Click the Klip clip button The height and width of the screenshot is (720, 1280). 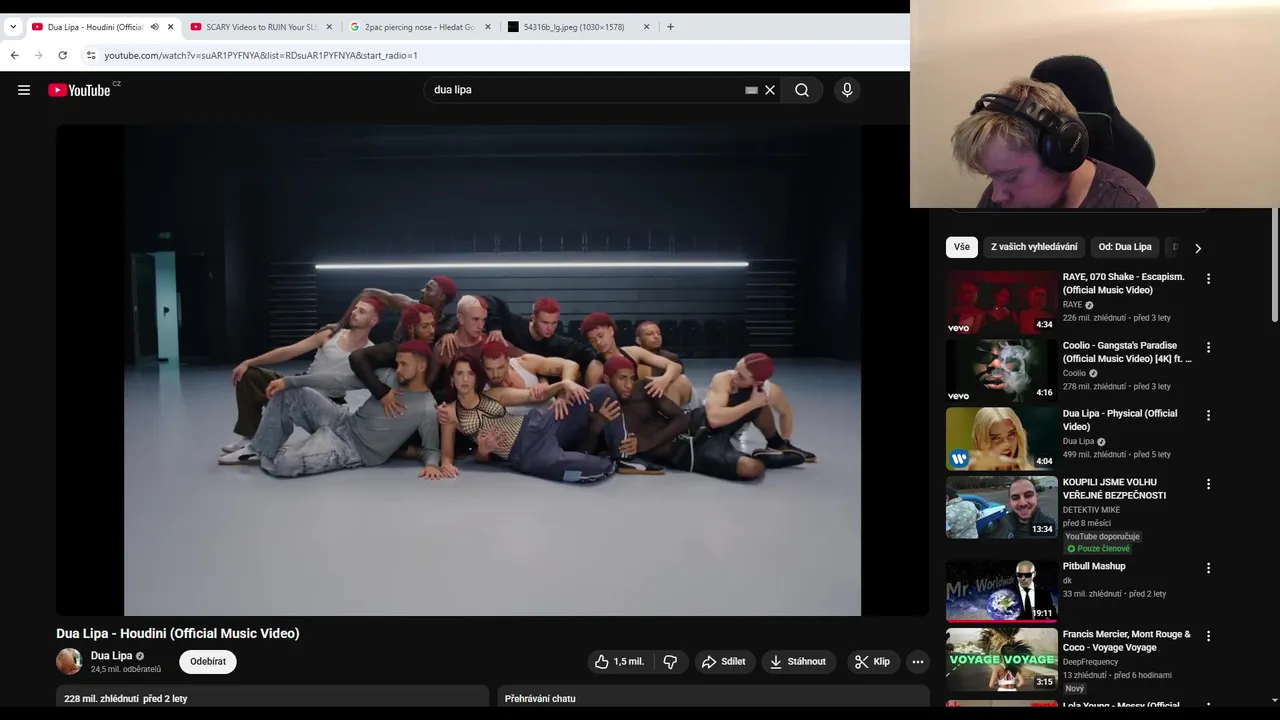(x=873, y=661)
